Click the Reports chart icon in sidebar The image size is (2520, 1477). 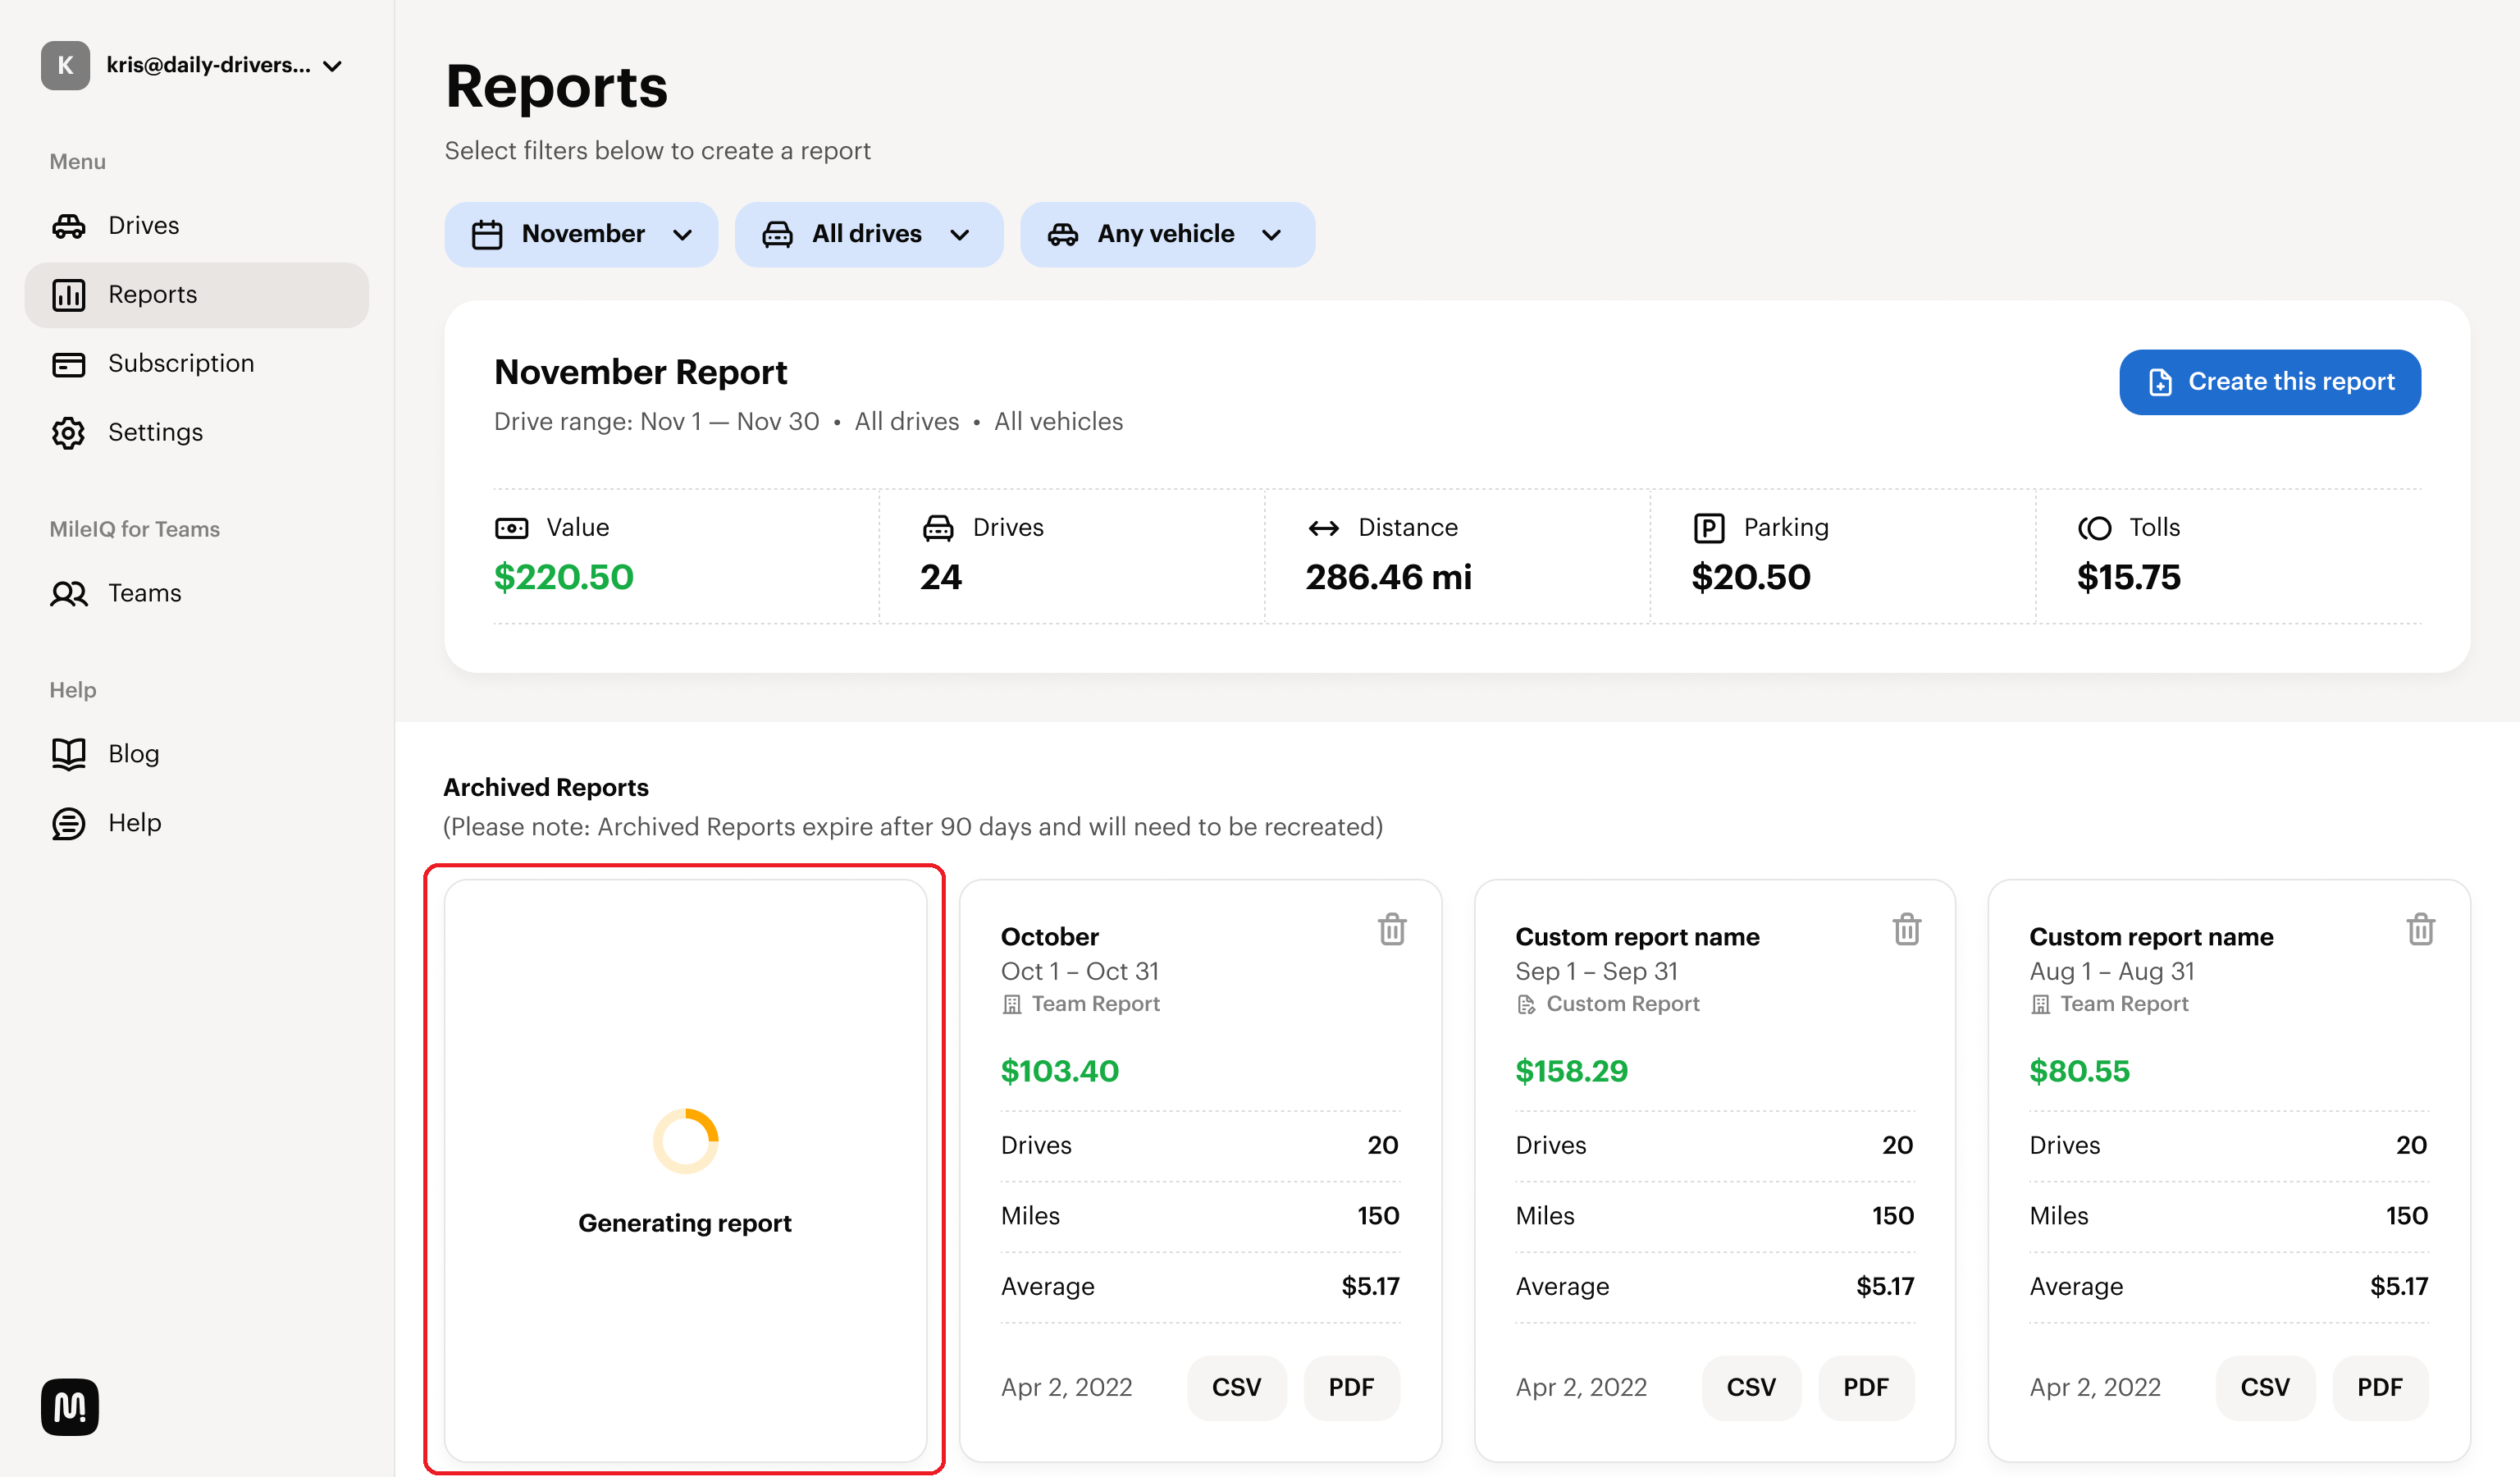(68, 295)
